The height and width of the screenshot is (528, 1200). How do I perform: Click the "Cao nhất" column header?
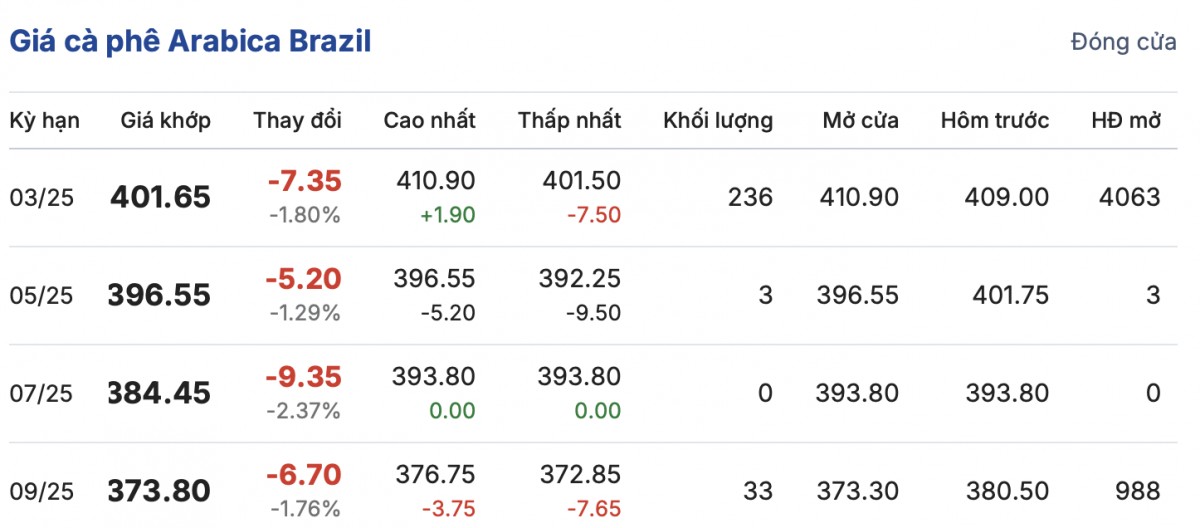point(430,121)
